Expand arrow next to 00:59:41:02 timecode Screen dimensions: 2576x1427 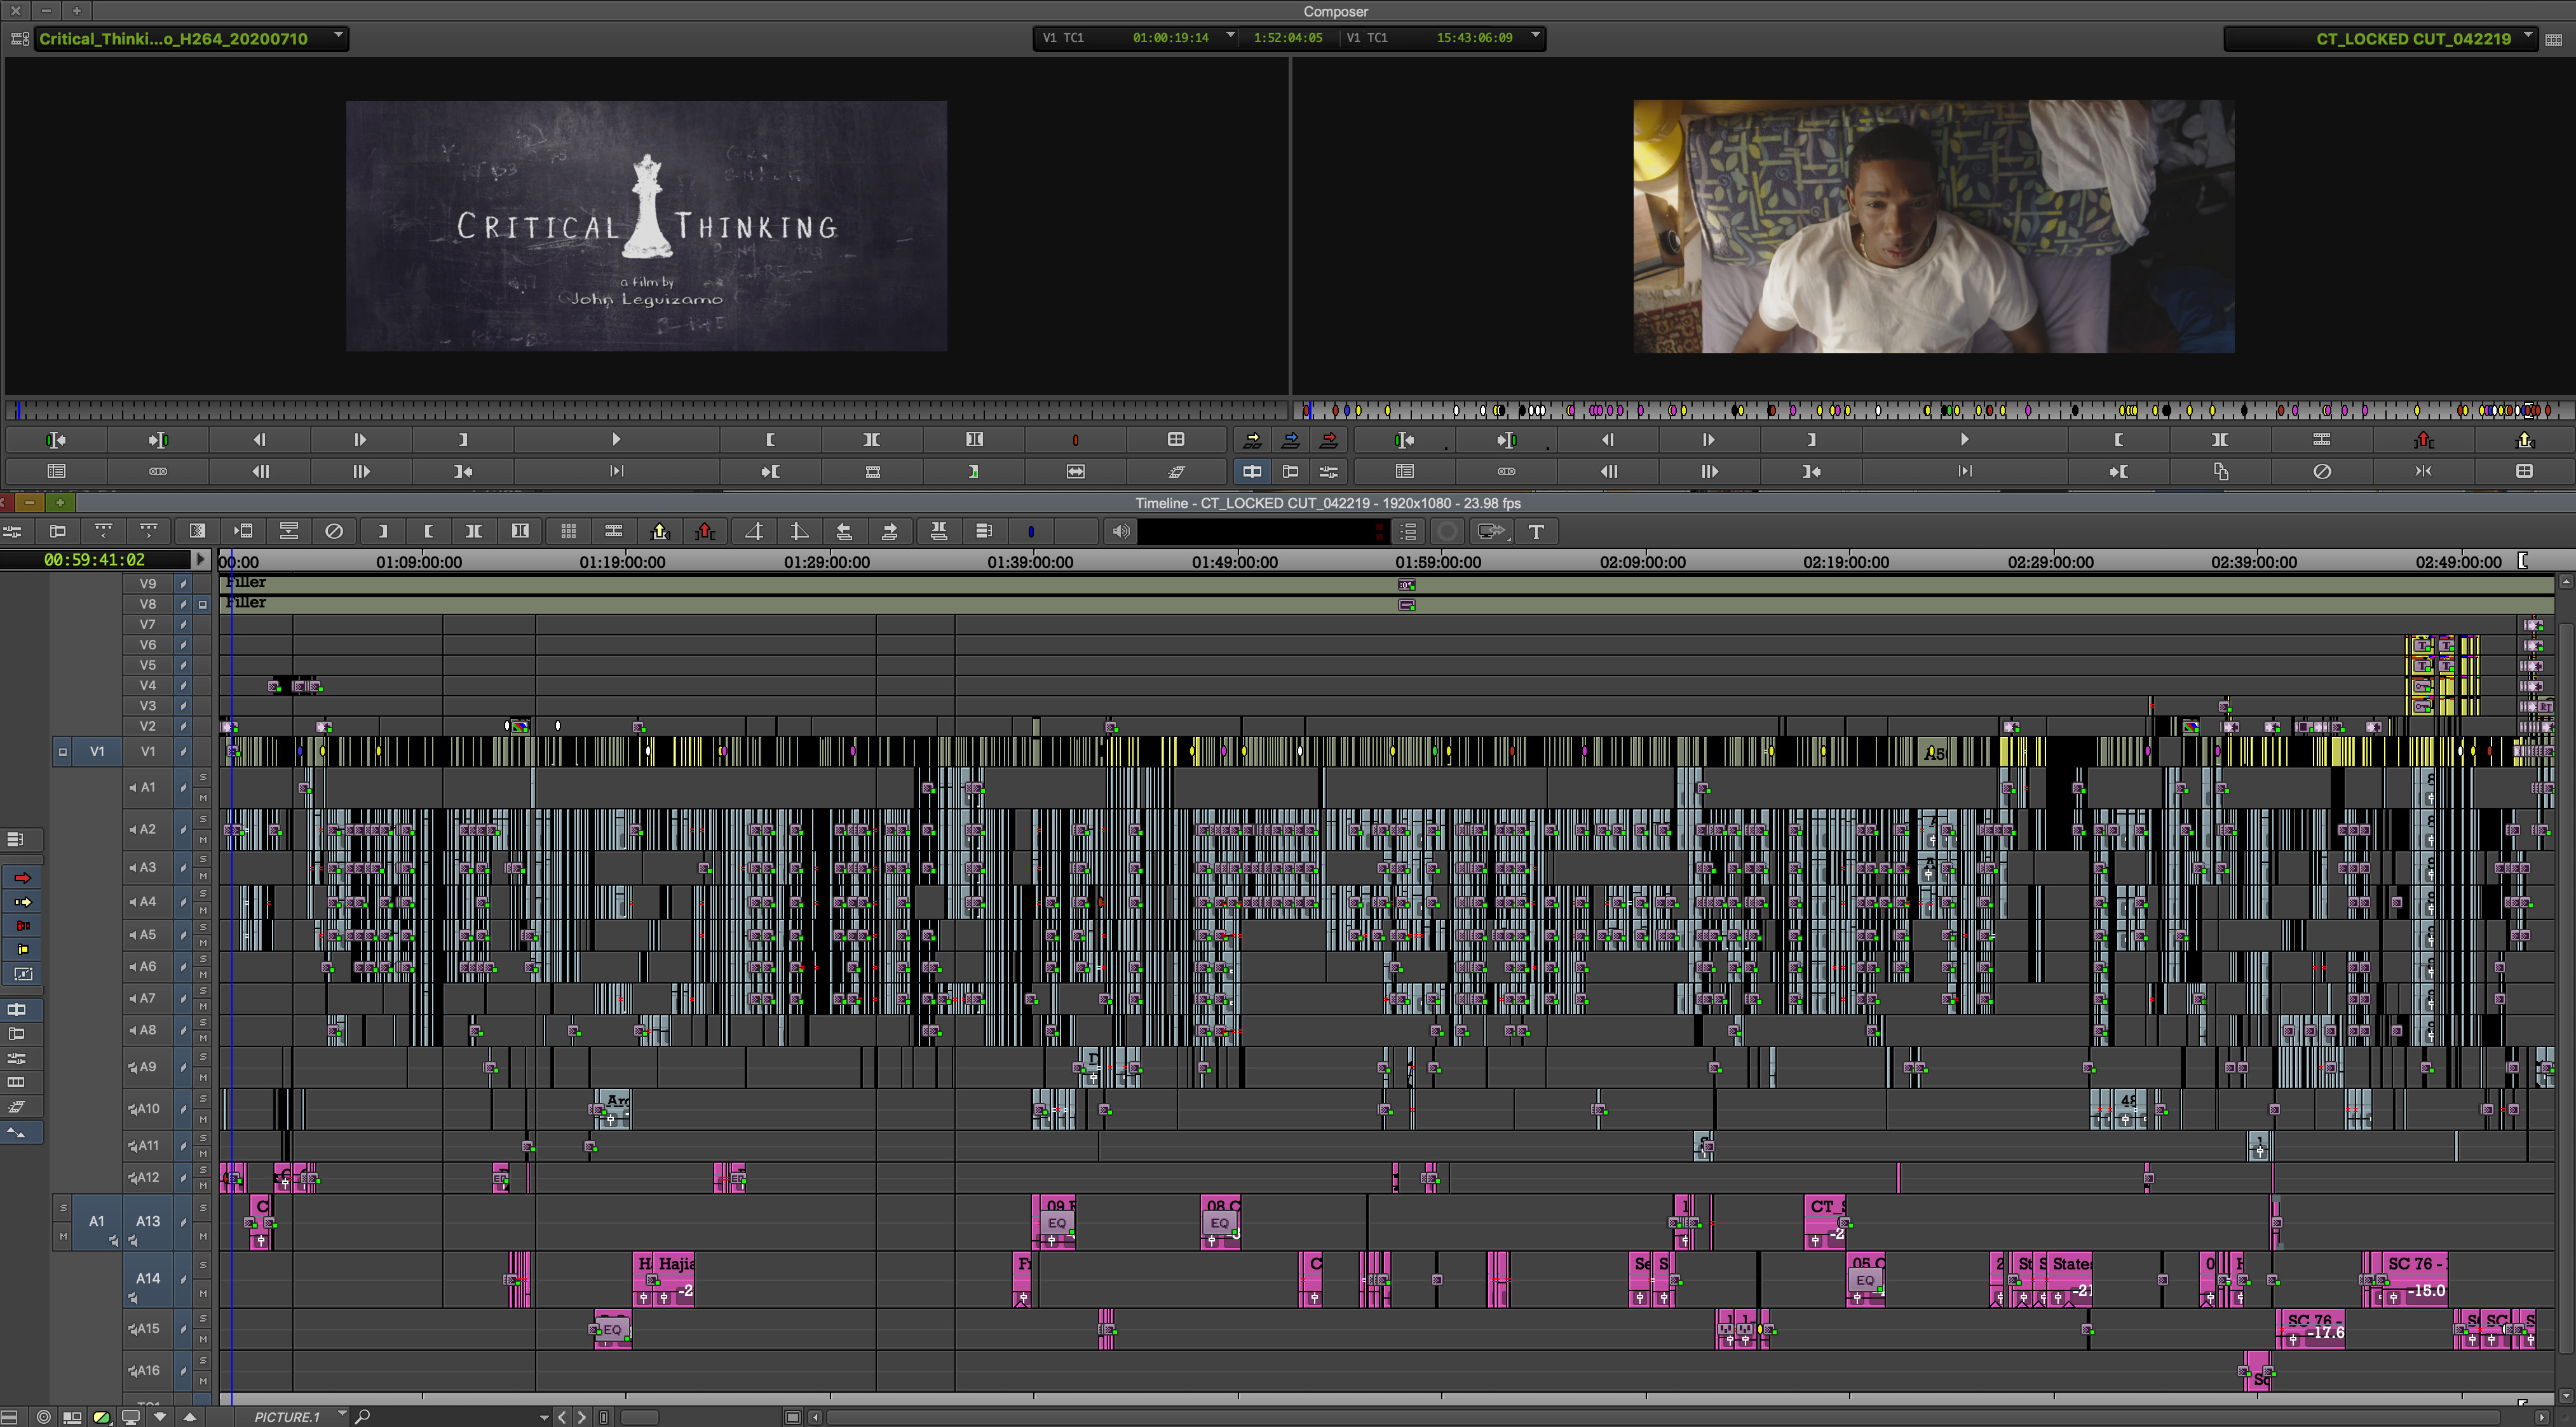pyautogui.click(x=200, y=560)
